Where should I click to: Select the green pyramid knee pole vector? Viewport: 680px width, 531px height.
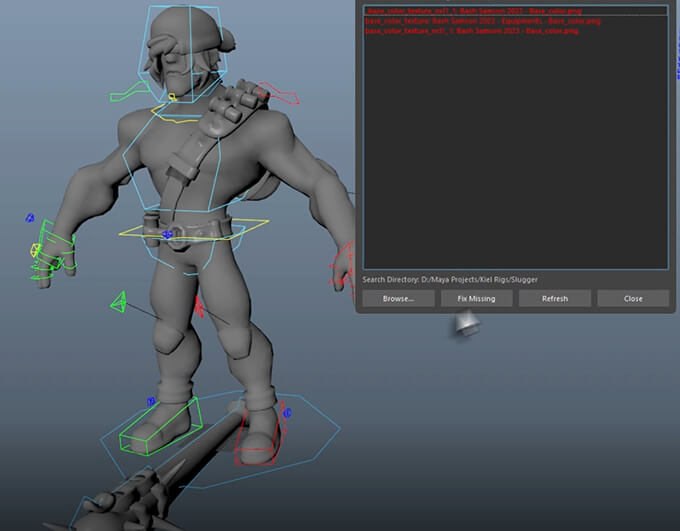pyautogui.click(x=119, y=301)
